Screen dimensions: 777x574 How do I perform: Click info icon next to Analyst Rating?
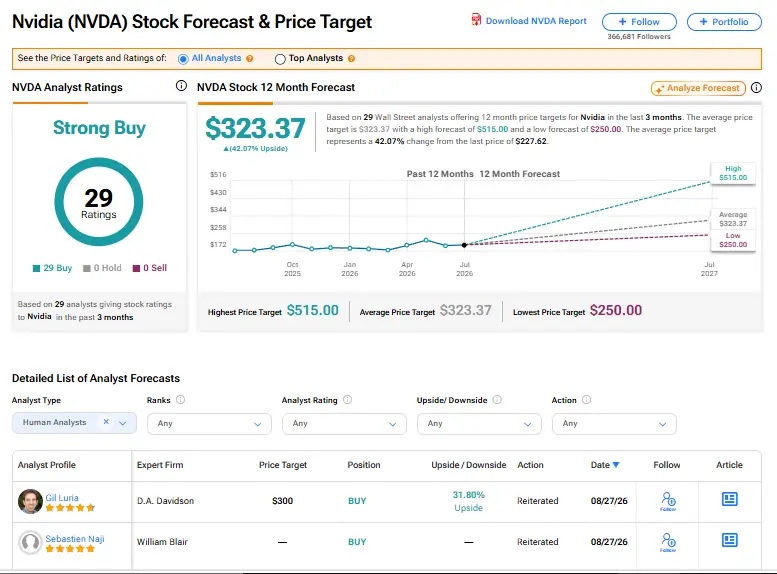tap(347, 400)
